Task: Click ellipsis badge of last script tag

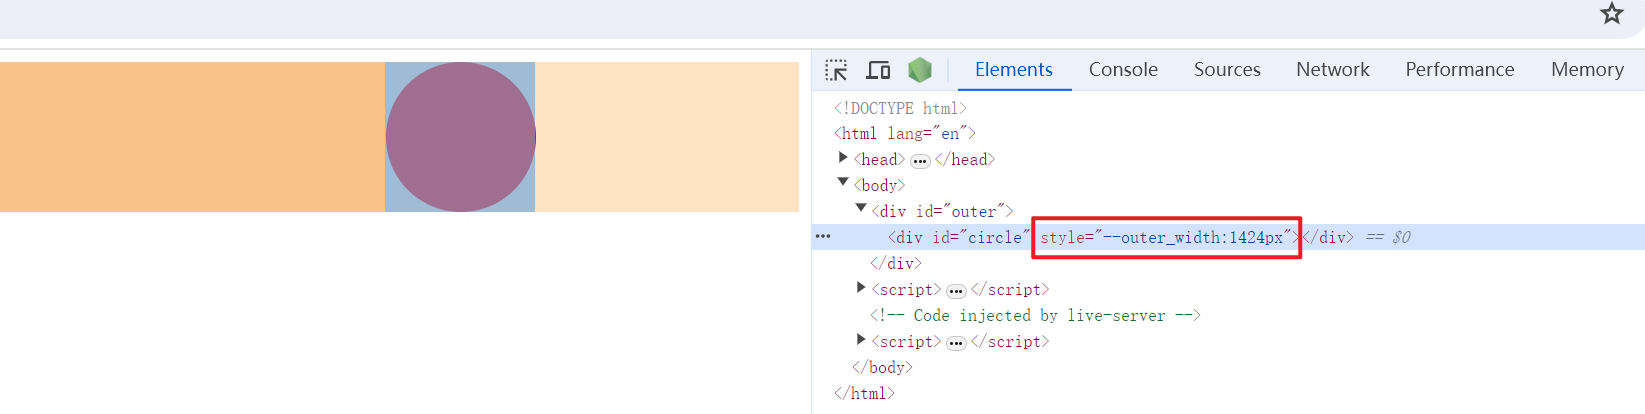Action: pyautogui.click(x=956, y=343)
